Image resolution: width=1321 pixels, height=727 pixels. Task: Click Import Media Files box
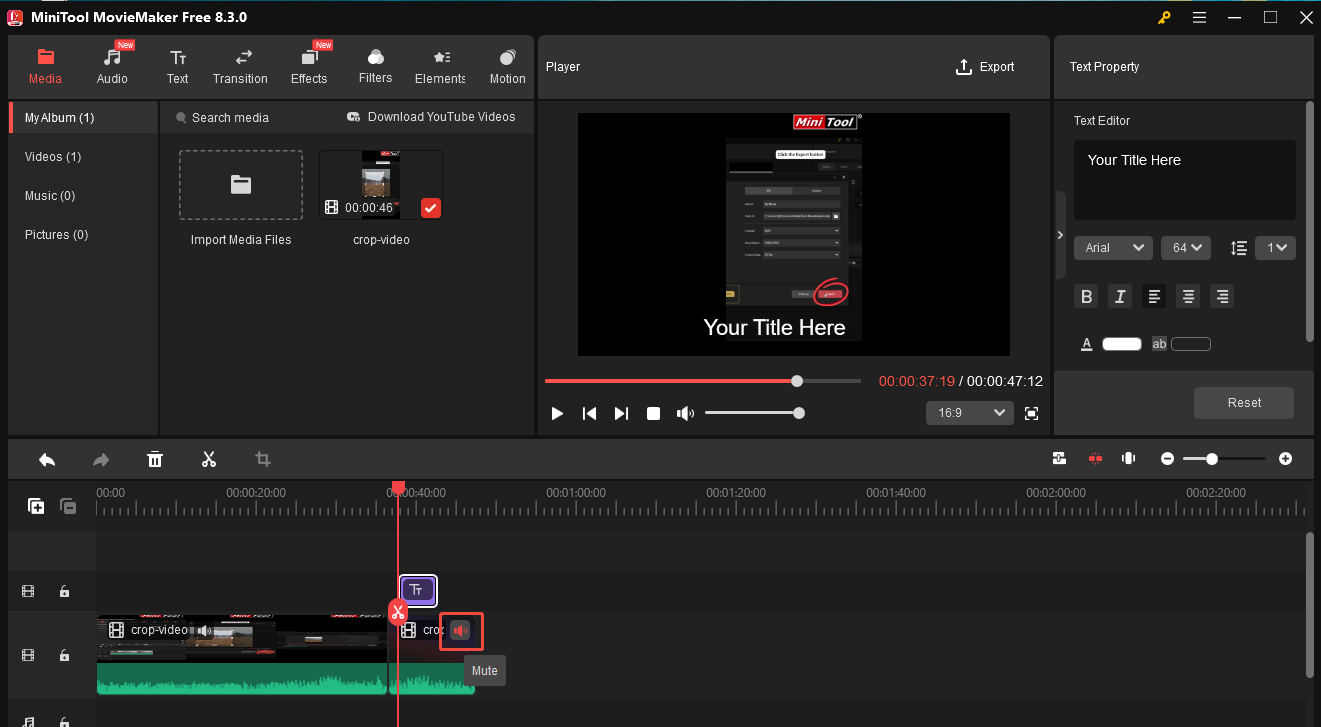tap(241, 185)
